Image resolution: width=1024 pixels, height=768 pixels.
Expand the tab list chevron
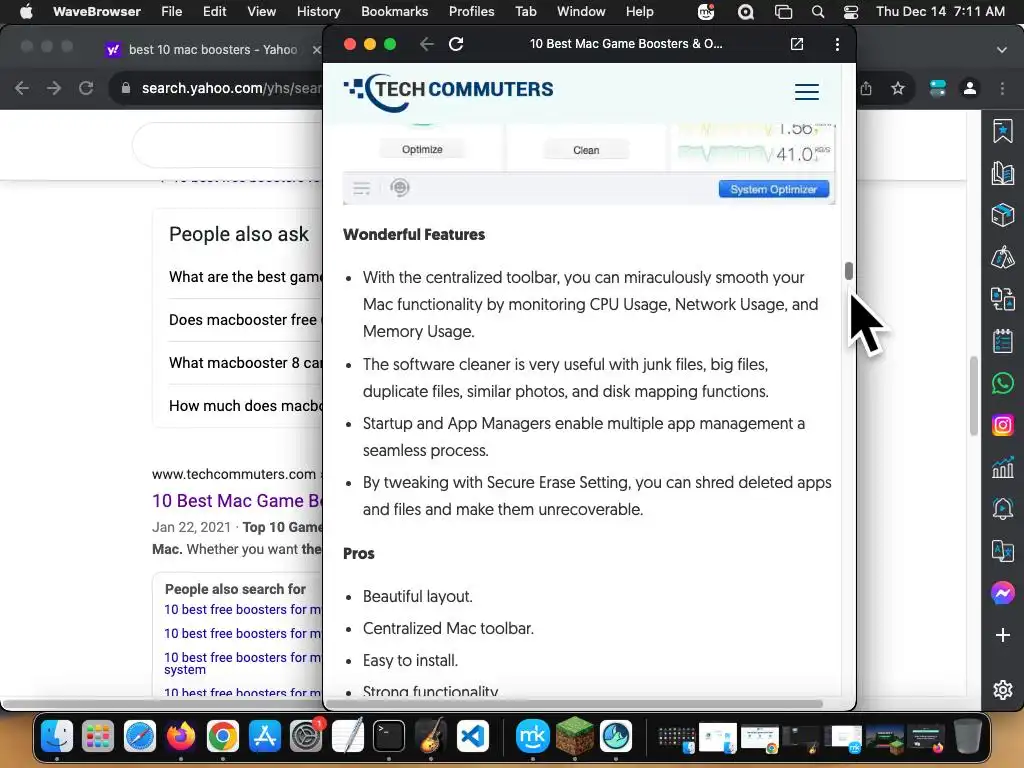pos(1002,50)
